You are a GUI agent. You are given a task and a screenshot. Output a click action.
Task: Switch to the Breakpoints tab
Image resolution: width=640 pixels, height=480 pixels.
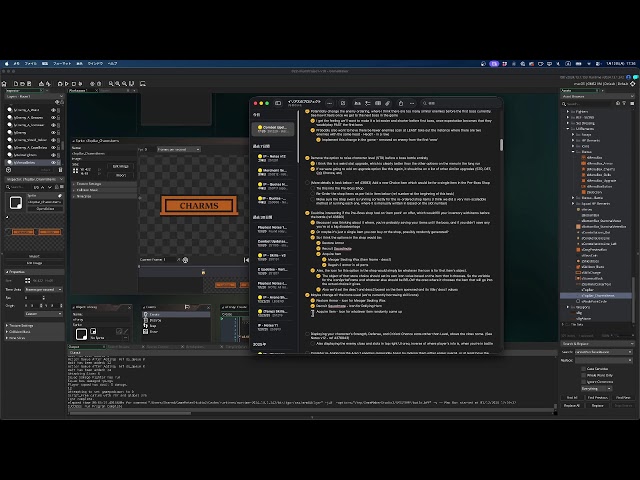coord(195,347)
